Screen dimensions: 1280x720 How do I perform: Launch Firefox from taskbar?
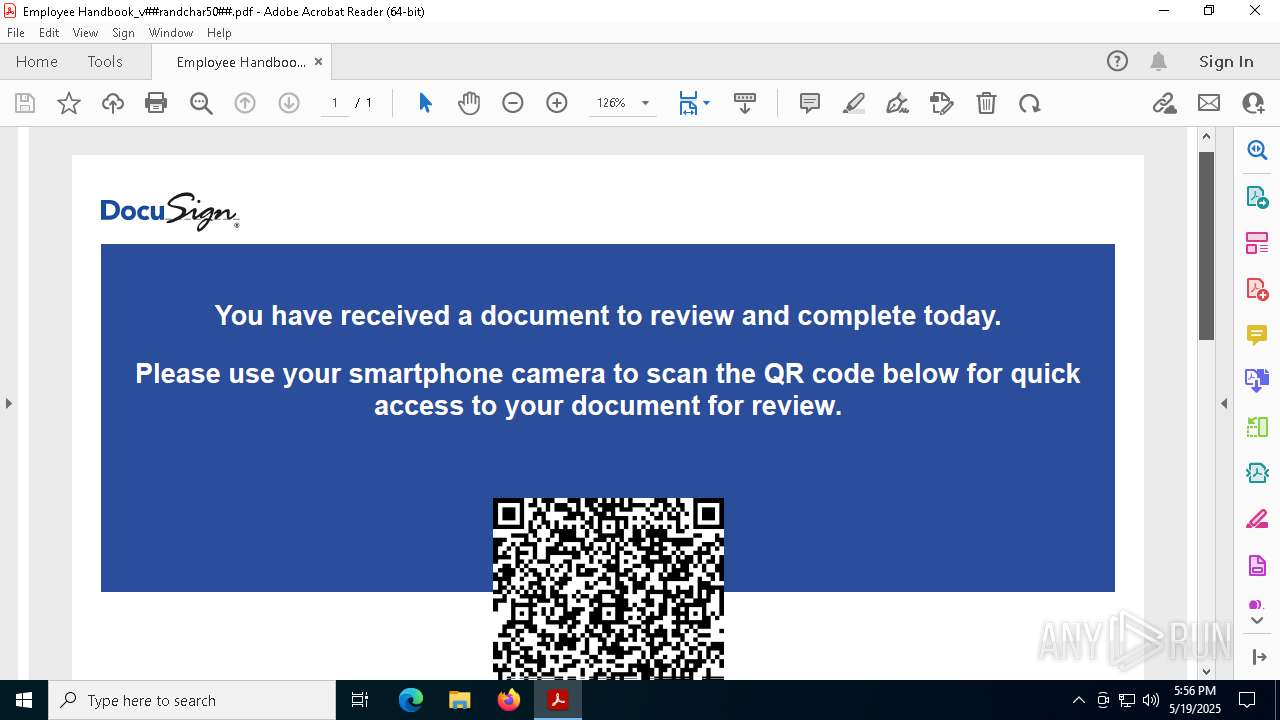(x=509, y=700)
